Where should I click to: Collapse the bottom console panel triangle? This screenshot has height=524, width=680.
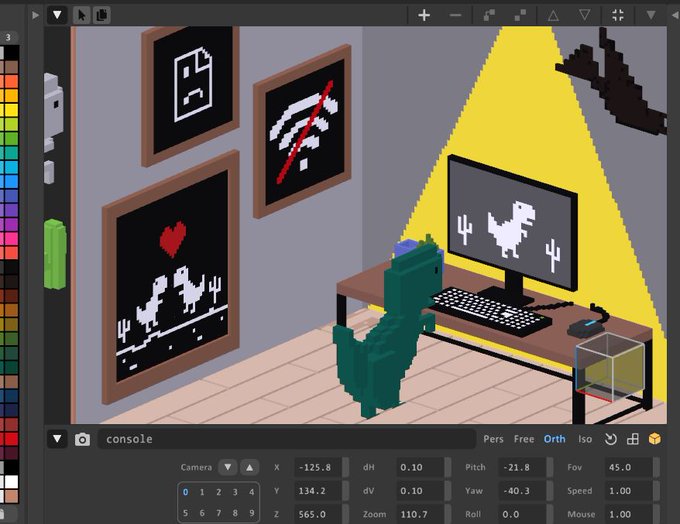coord(57,439)
